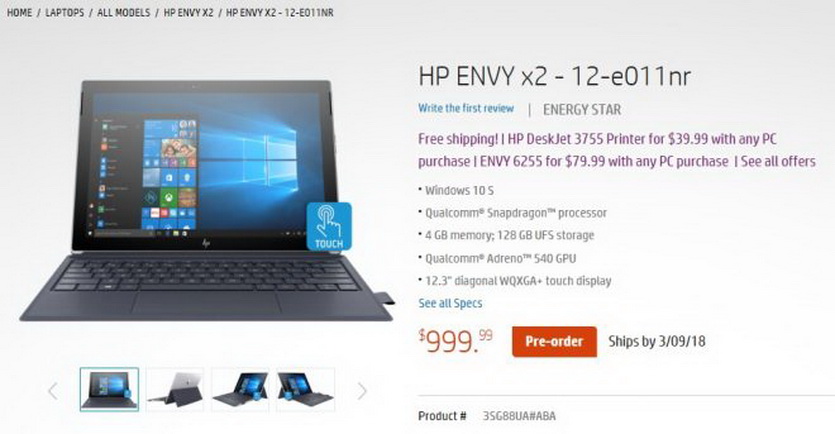Viewport: 835px width, 434px height.
Task: Click the main laptop product image
Action: coord(207,201)
